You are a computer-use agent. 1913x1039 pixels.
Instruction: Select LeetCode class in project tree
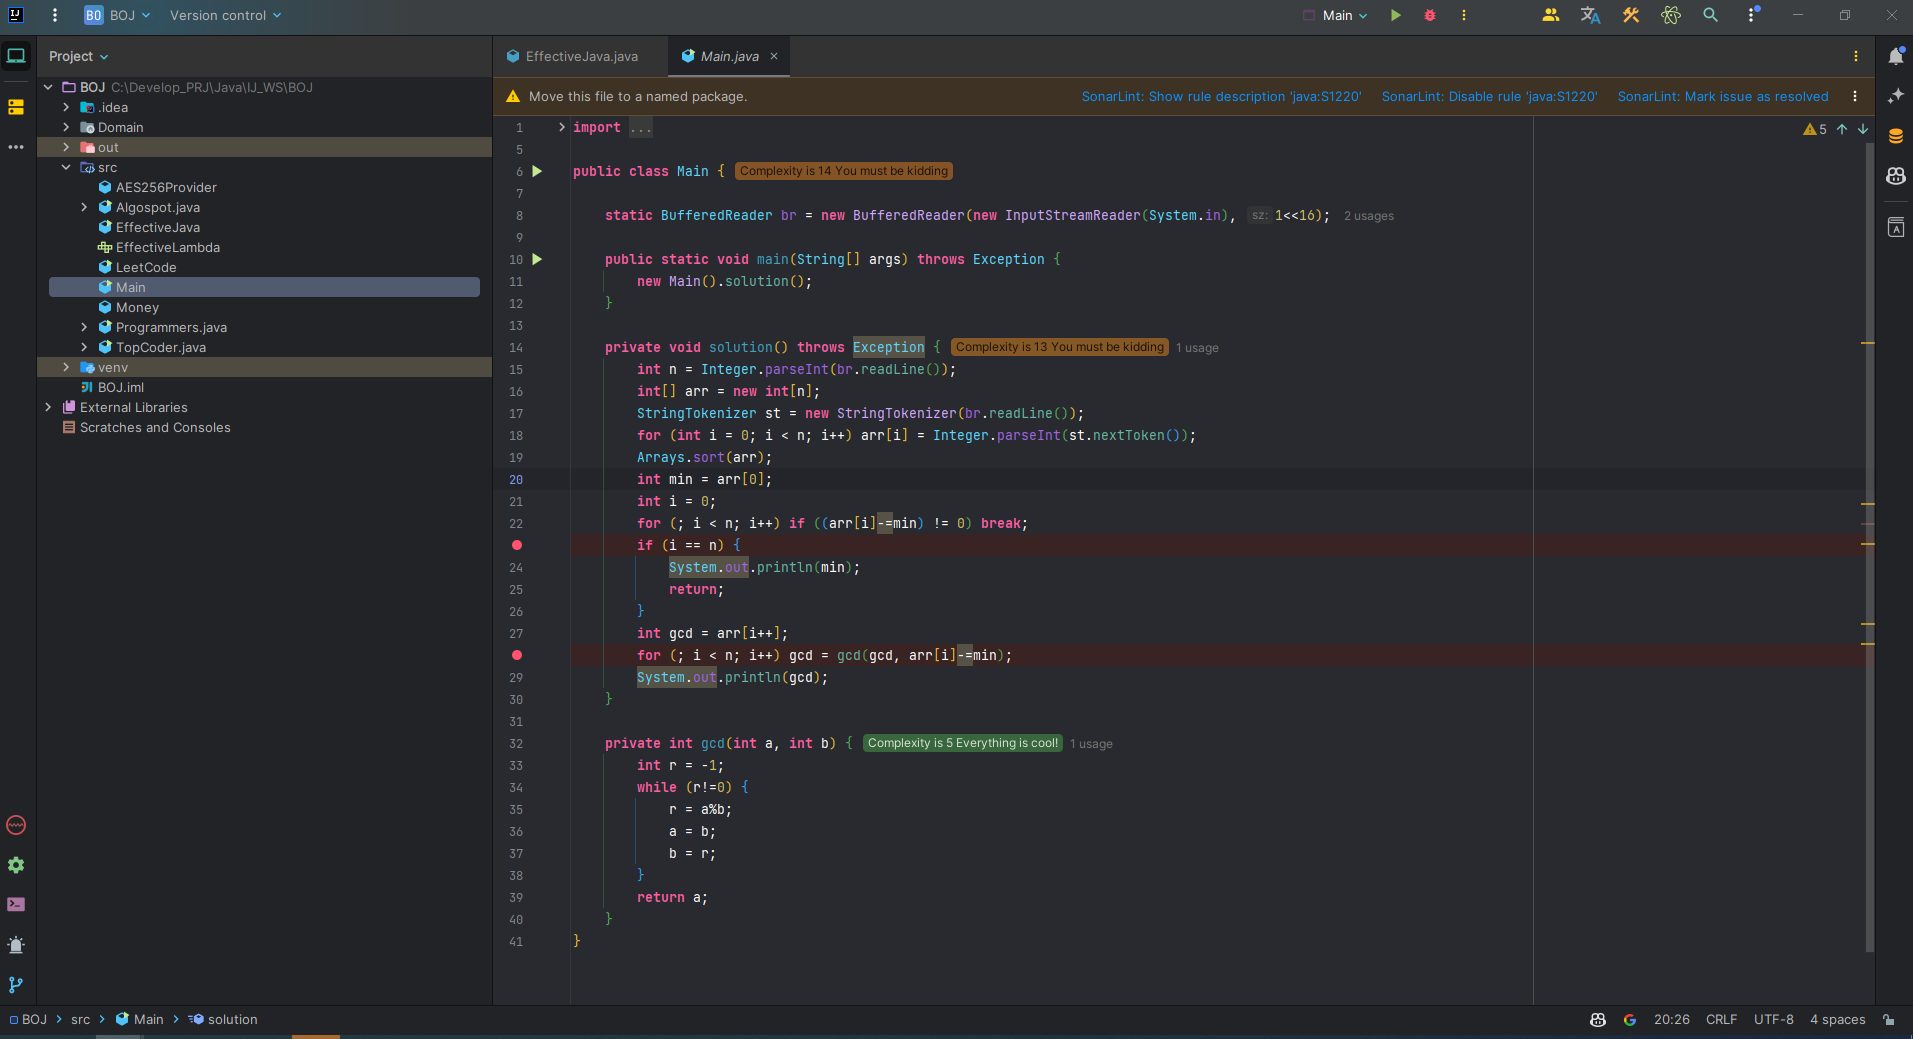146,267
